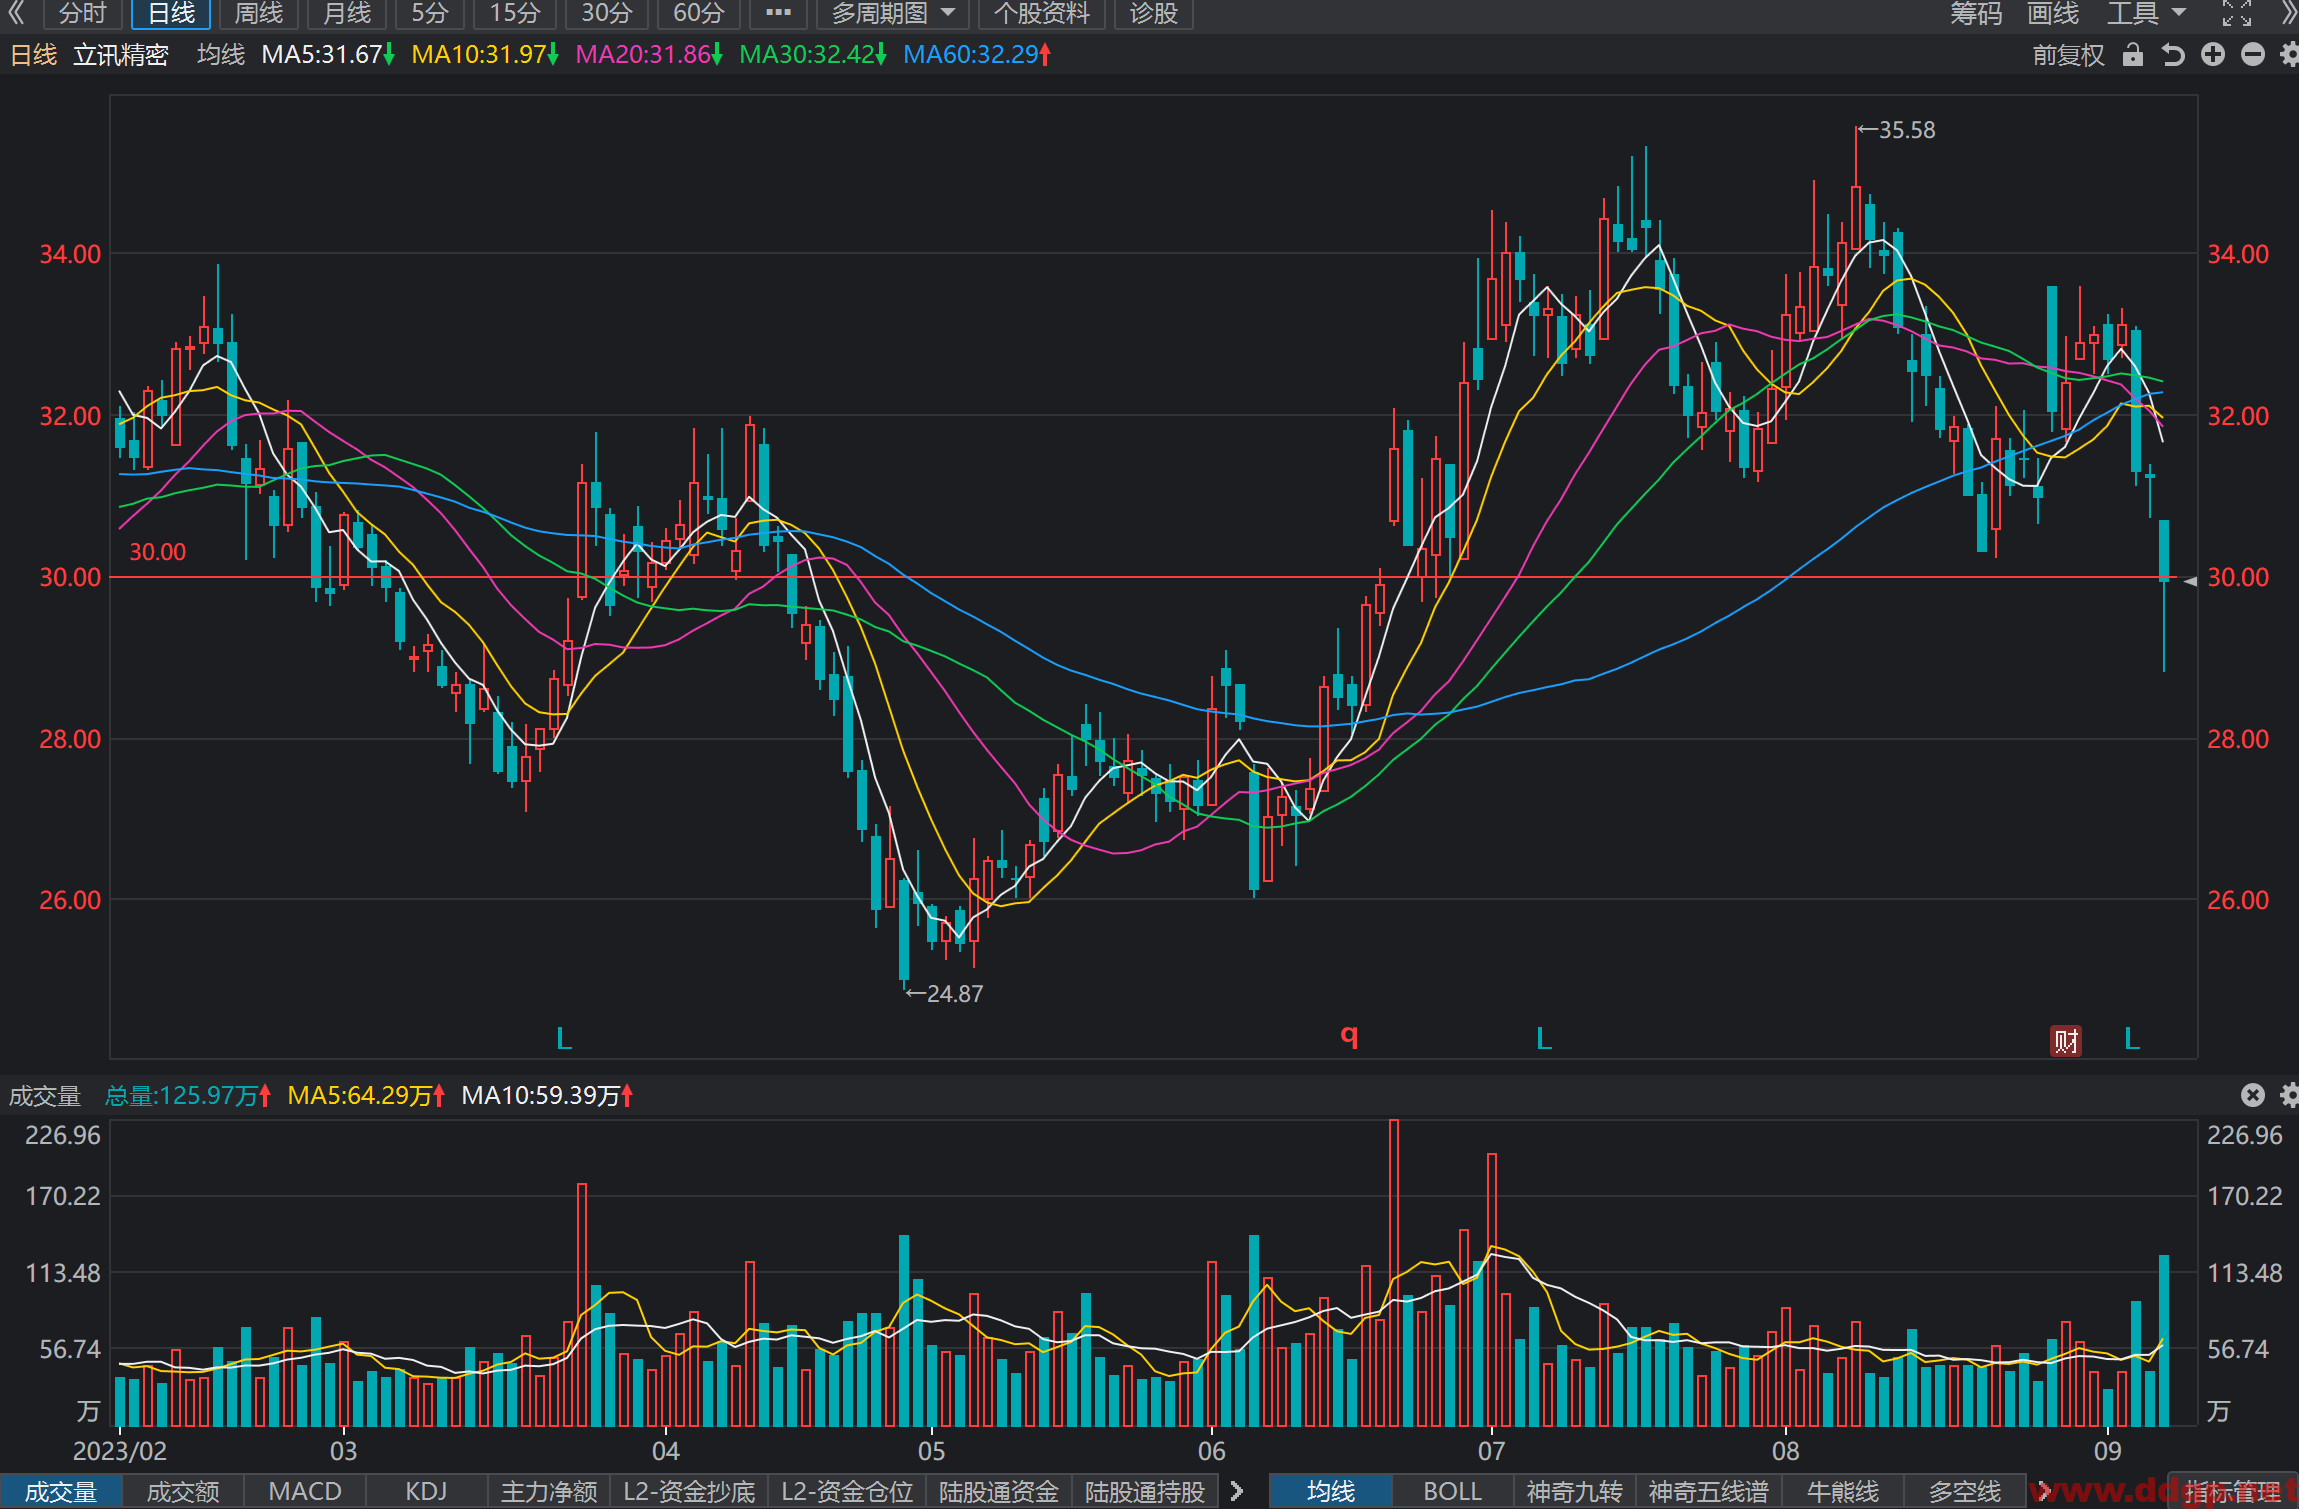
Task: Open the 工具 dropdown menu
Action: 2146,13
